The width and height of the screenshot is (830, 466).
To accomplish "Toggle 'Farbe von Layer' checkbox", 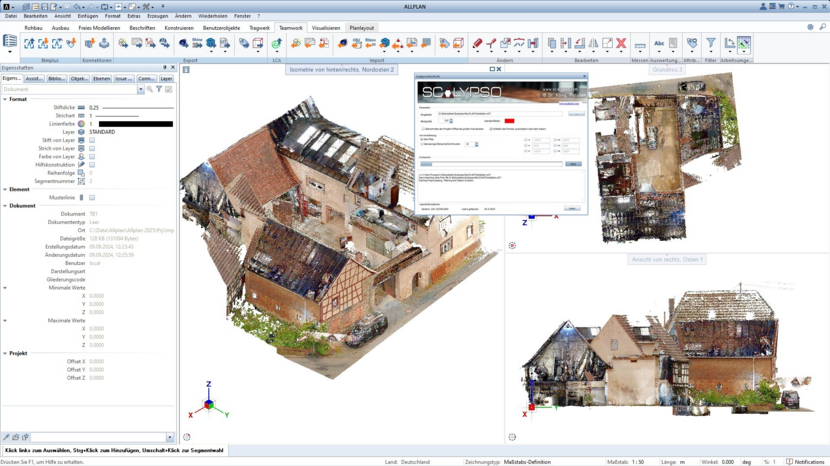I will [x=92, y=157].
